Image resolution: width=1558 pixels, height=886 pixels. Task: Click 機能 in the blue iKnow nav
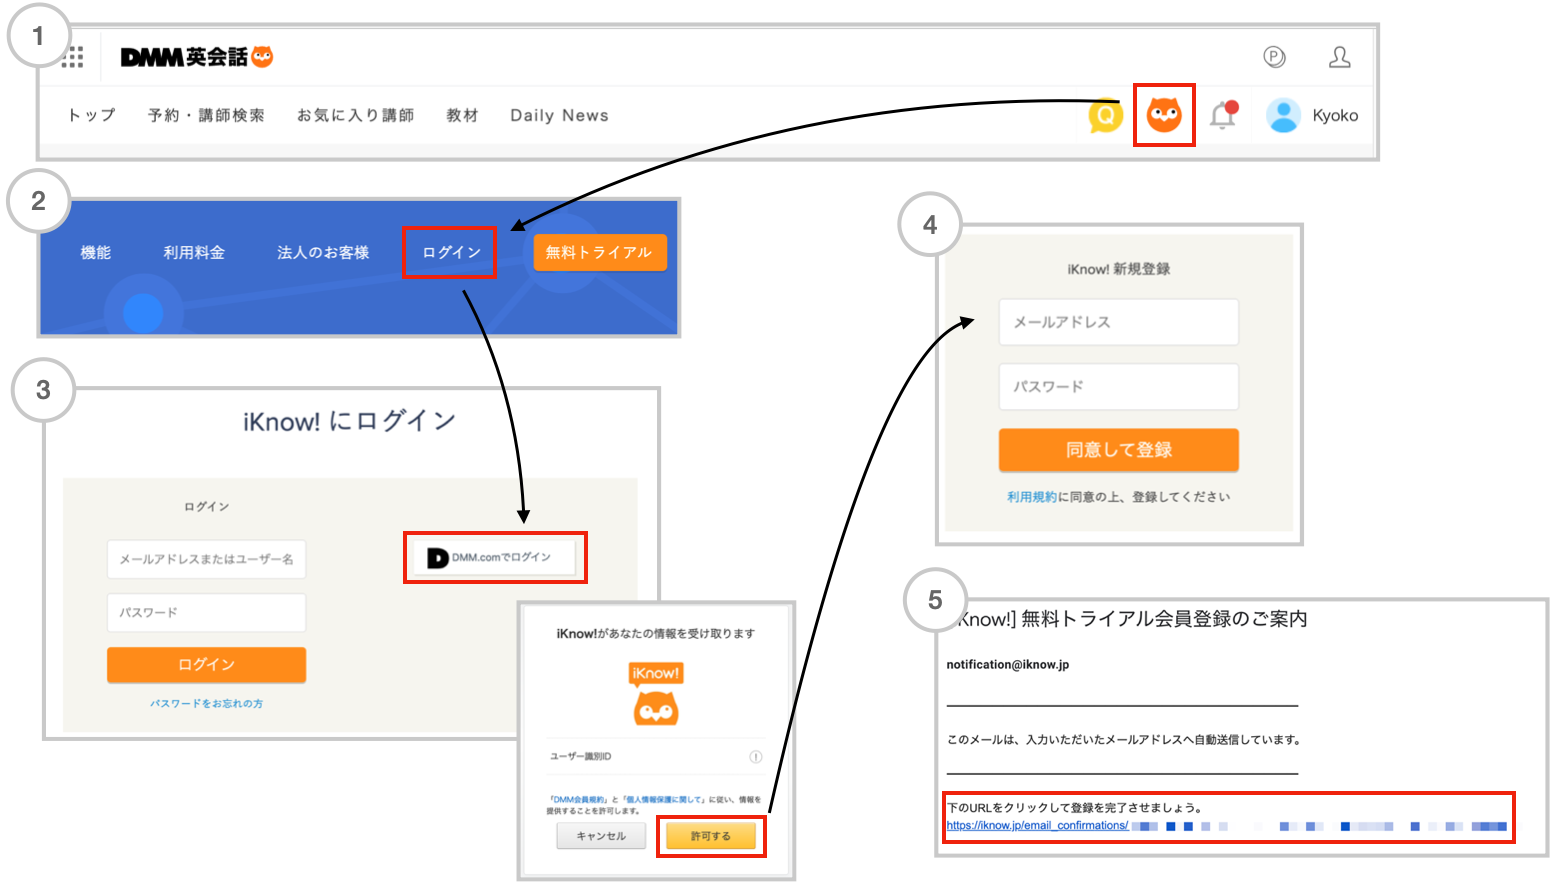(96, 252)
